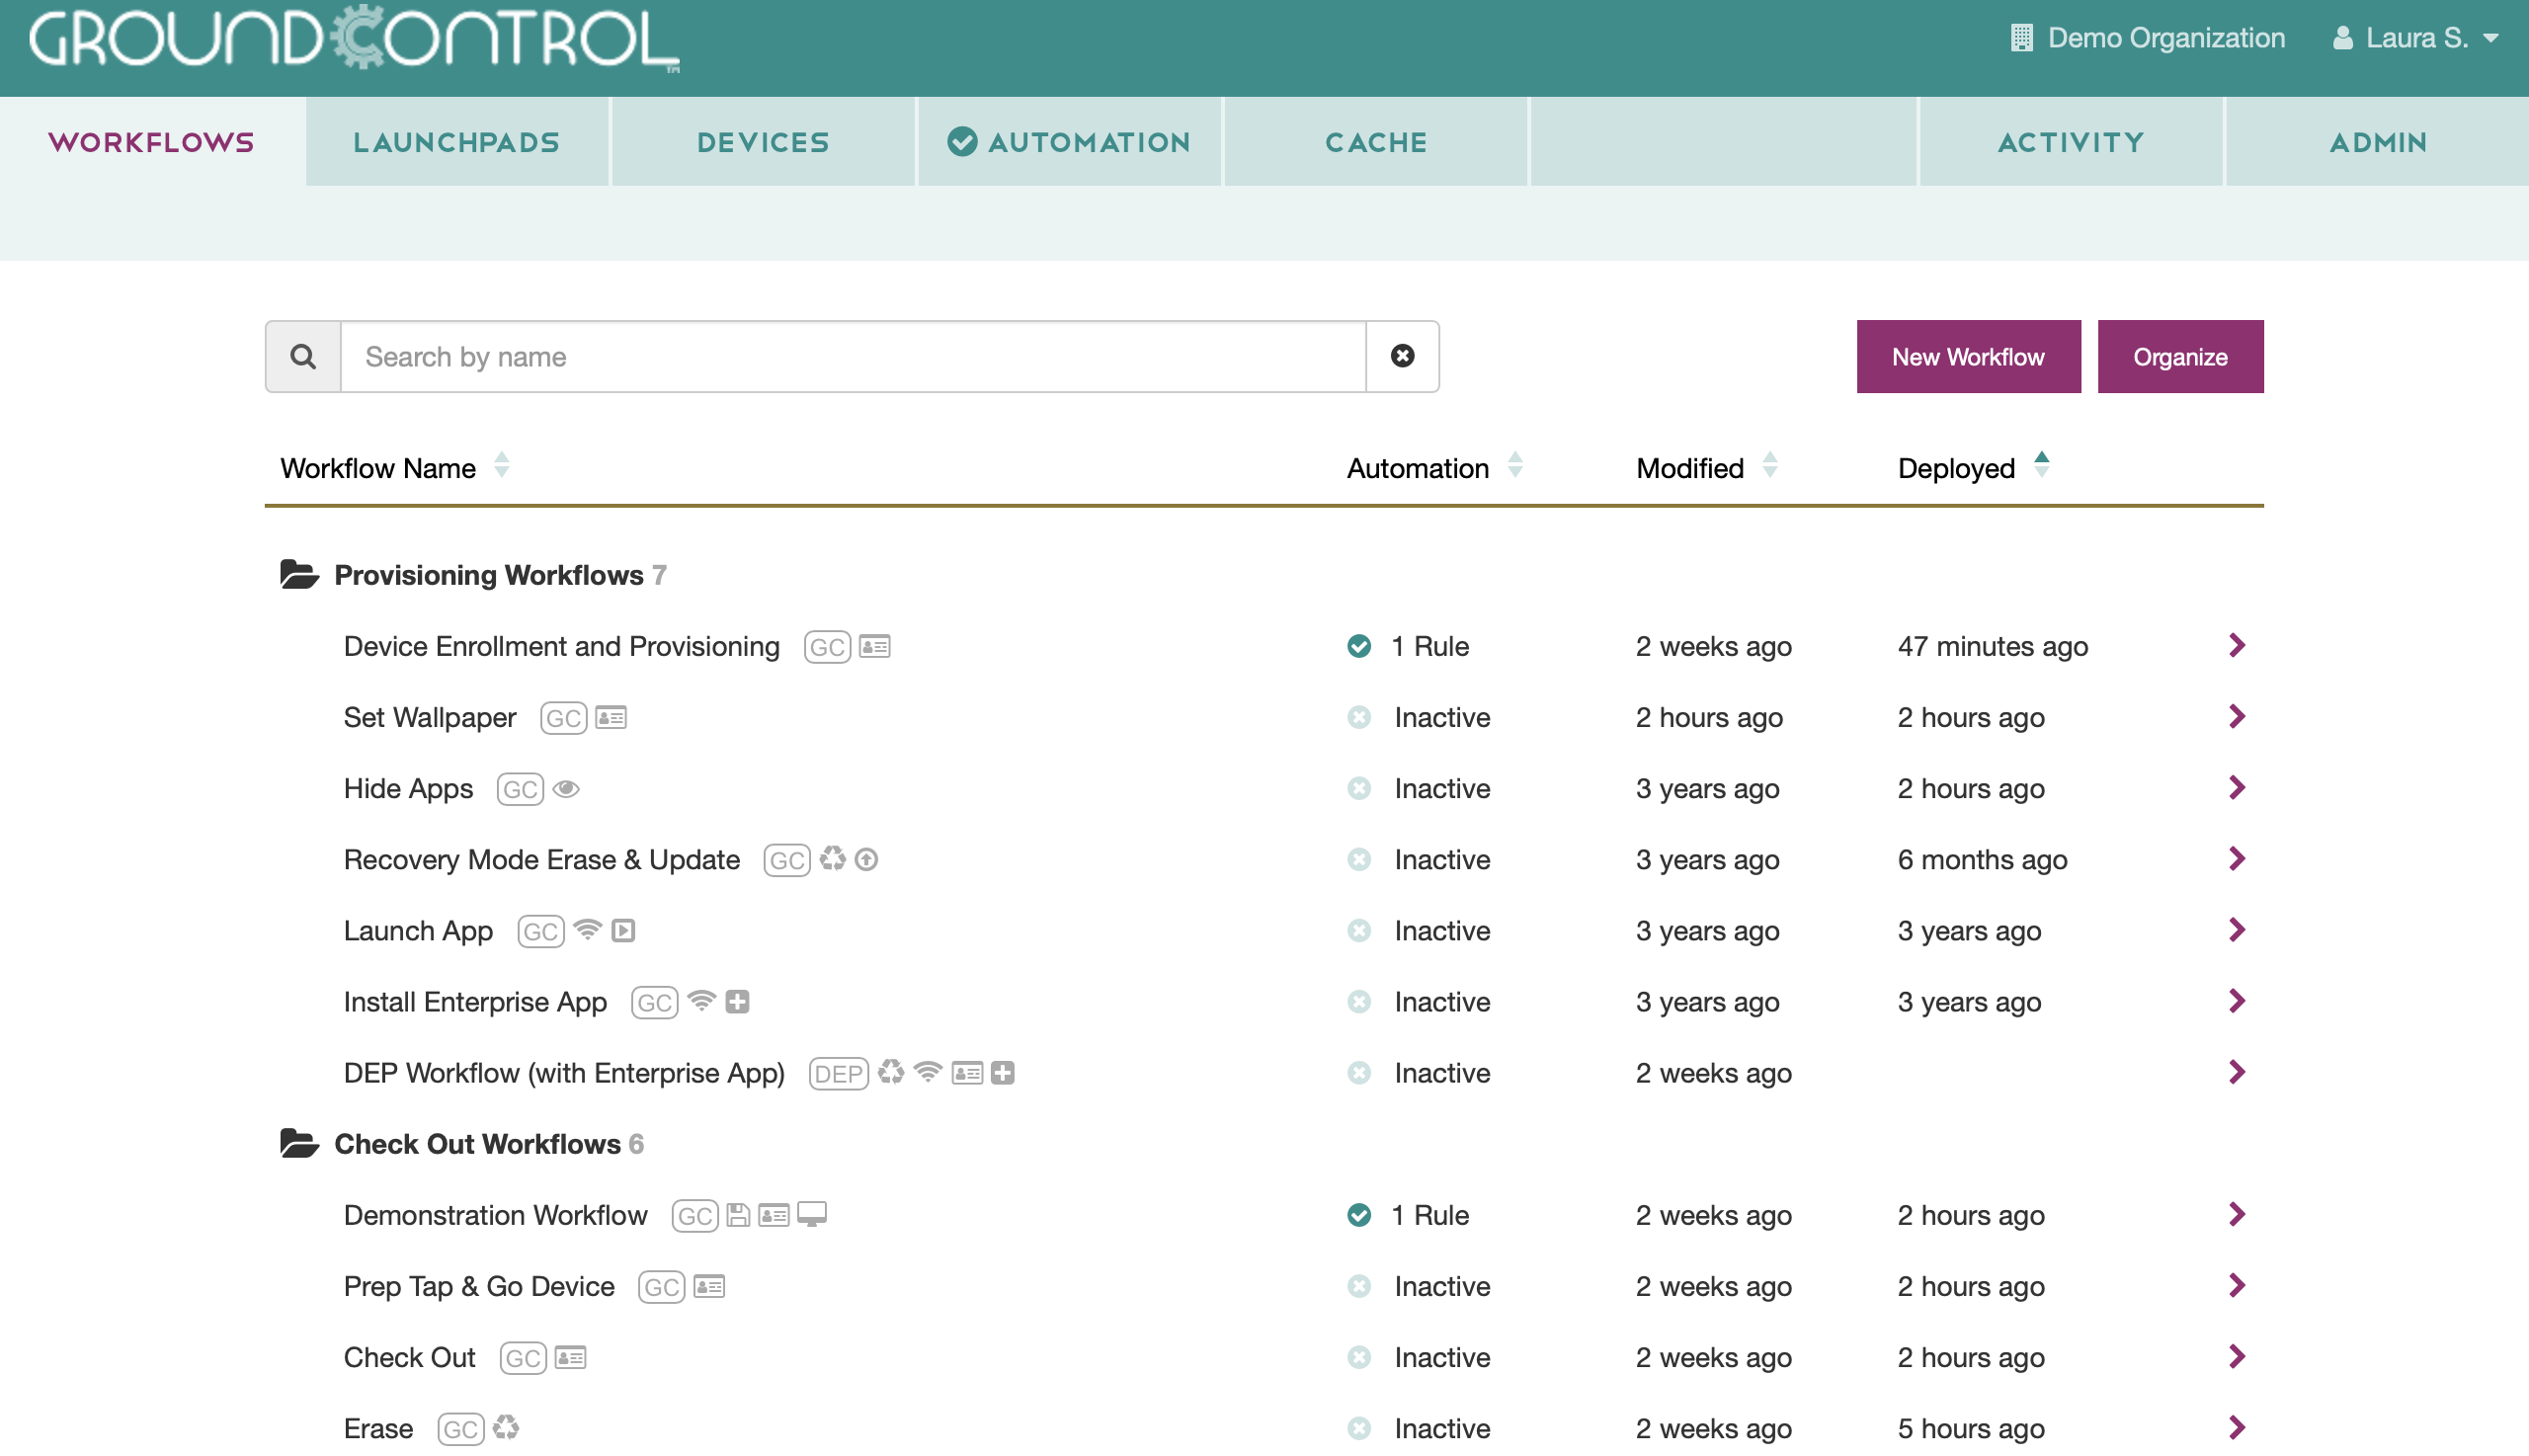
Task: Click ID card icon beside Prep Tap & Go Device
Action: [709, 1287]
